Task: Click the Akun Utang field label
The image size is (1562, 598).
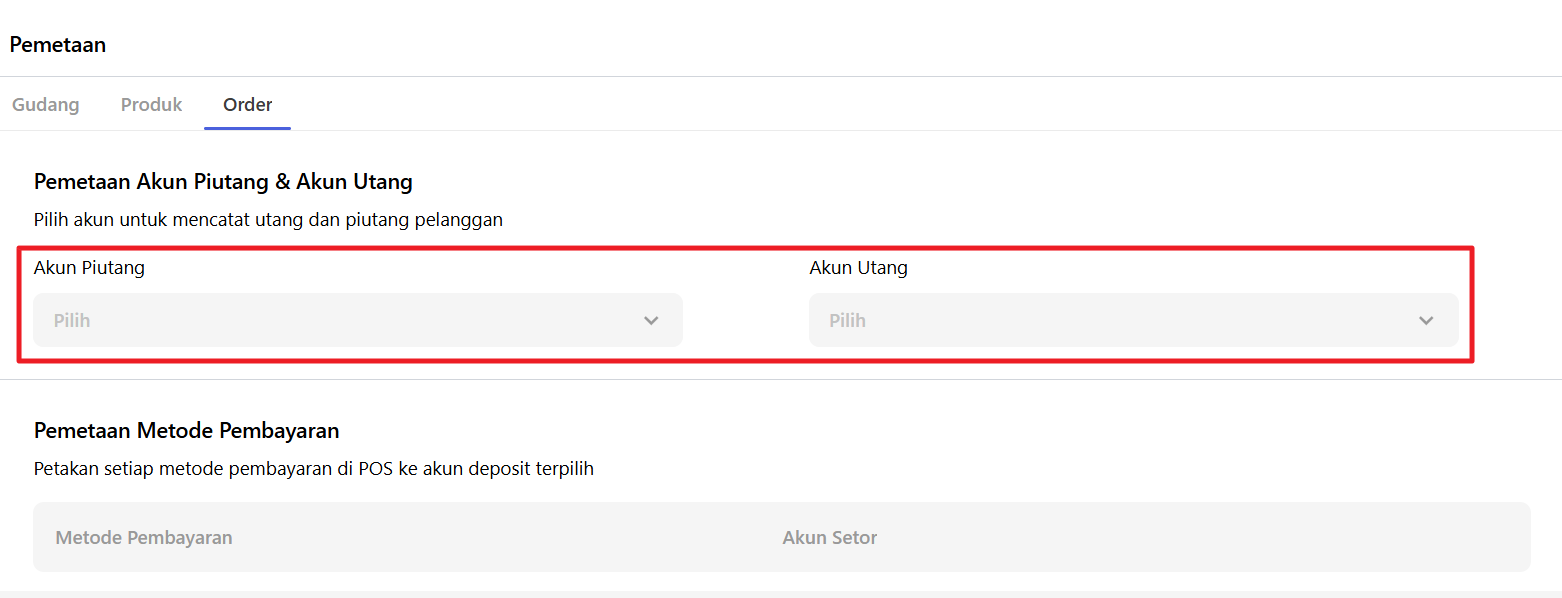Action: point(859,268)
